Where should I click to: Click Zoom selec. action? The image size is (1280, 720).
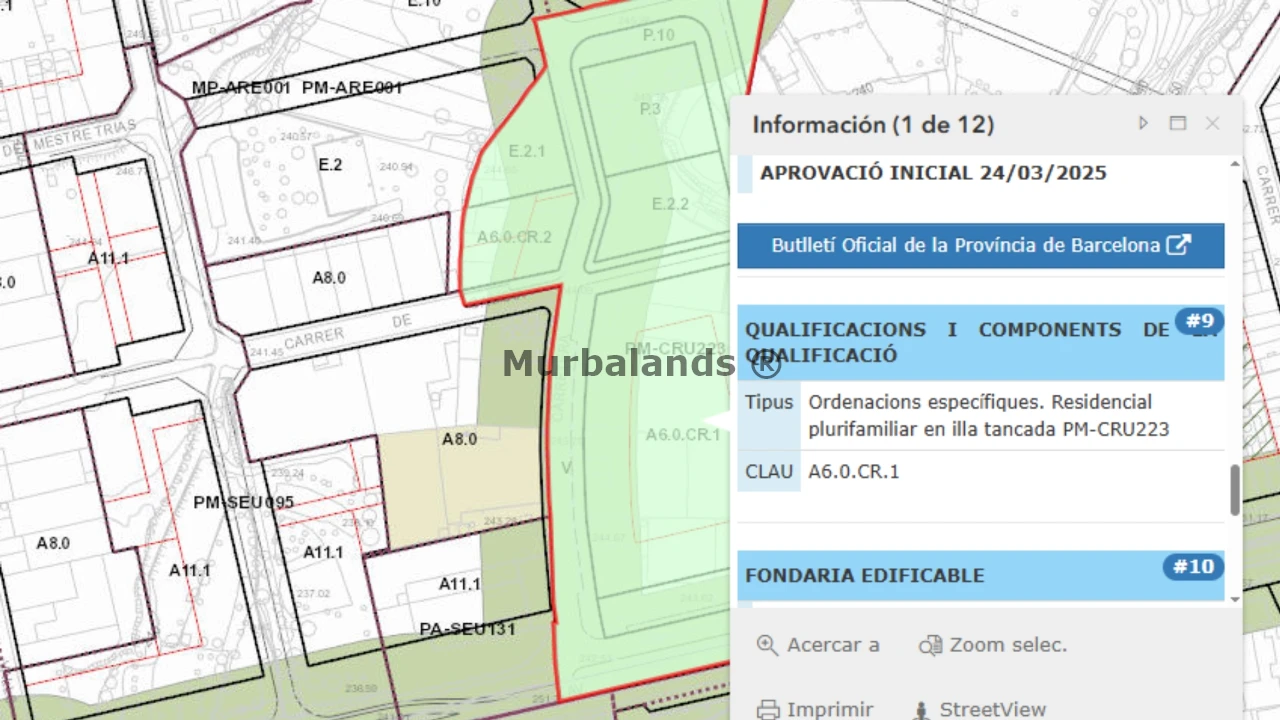pyautogui.click(x=993, y=645)
